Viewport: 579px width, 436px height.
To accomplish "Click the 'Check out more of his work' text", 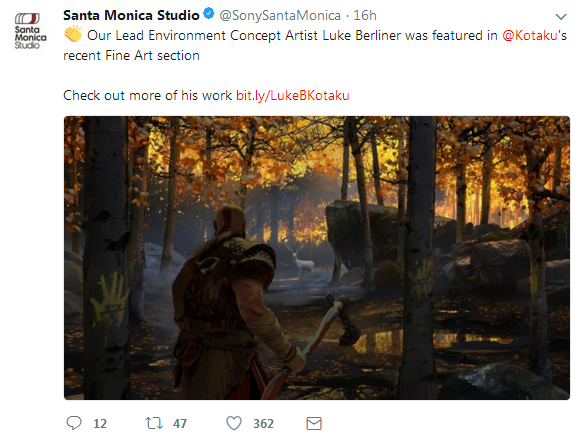I will (147, 95).
